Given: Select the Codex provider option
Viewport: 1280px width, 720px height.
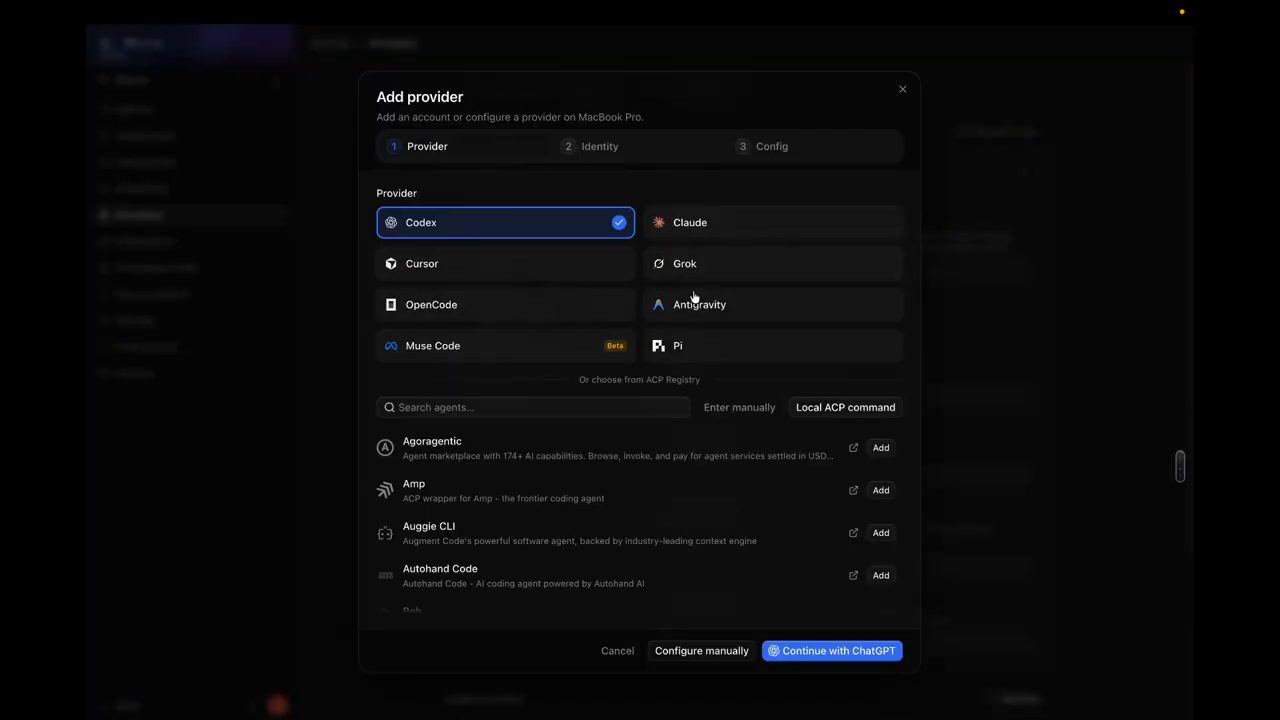Looking at the screenshot, I should (x=505, y=222).
